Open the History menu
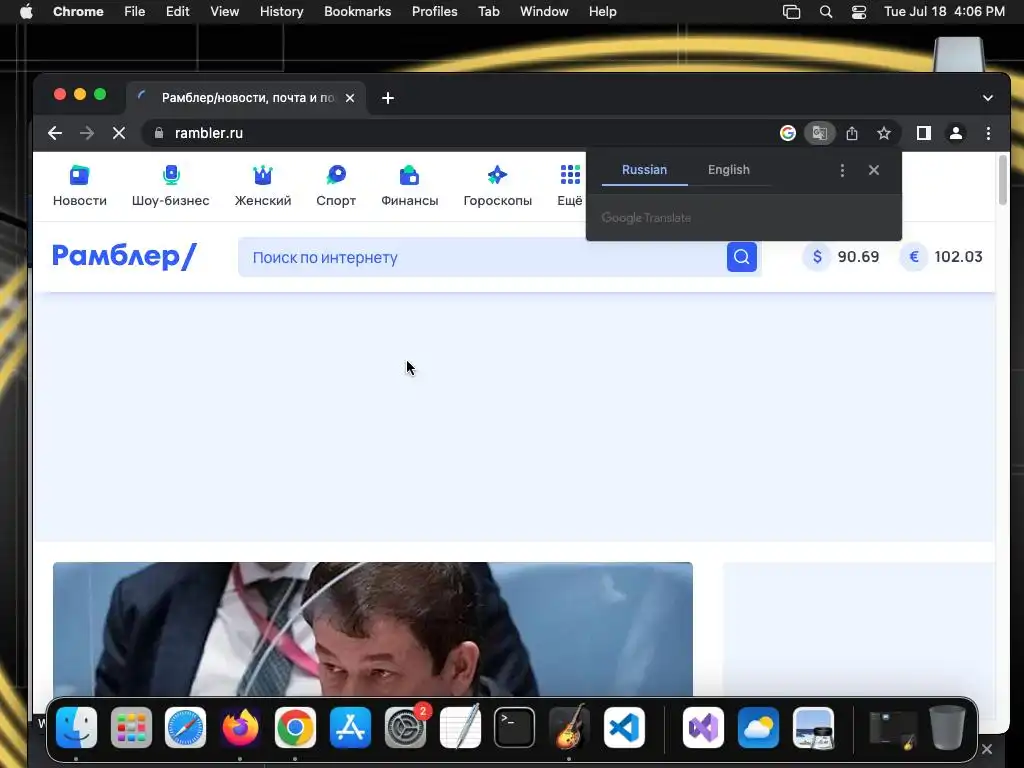This screenshot has height=768, width=1024. pyautogui.click(x=281, y=12)
